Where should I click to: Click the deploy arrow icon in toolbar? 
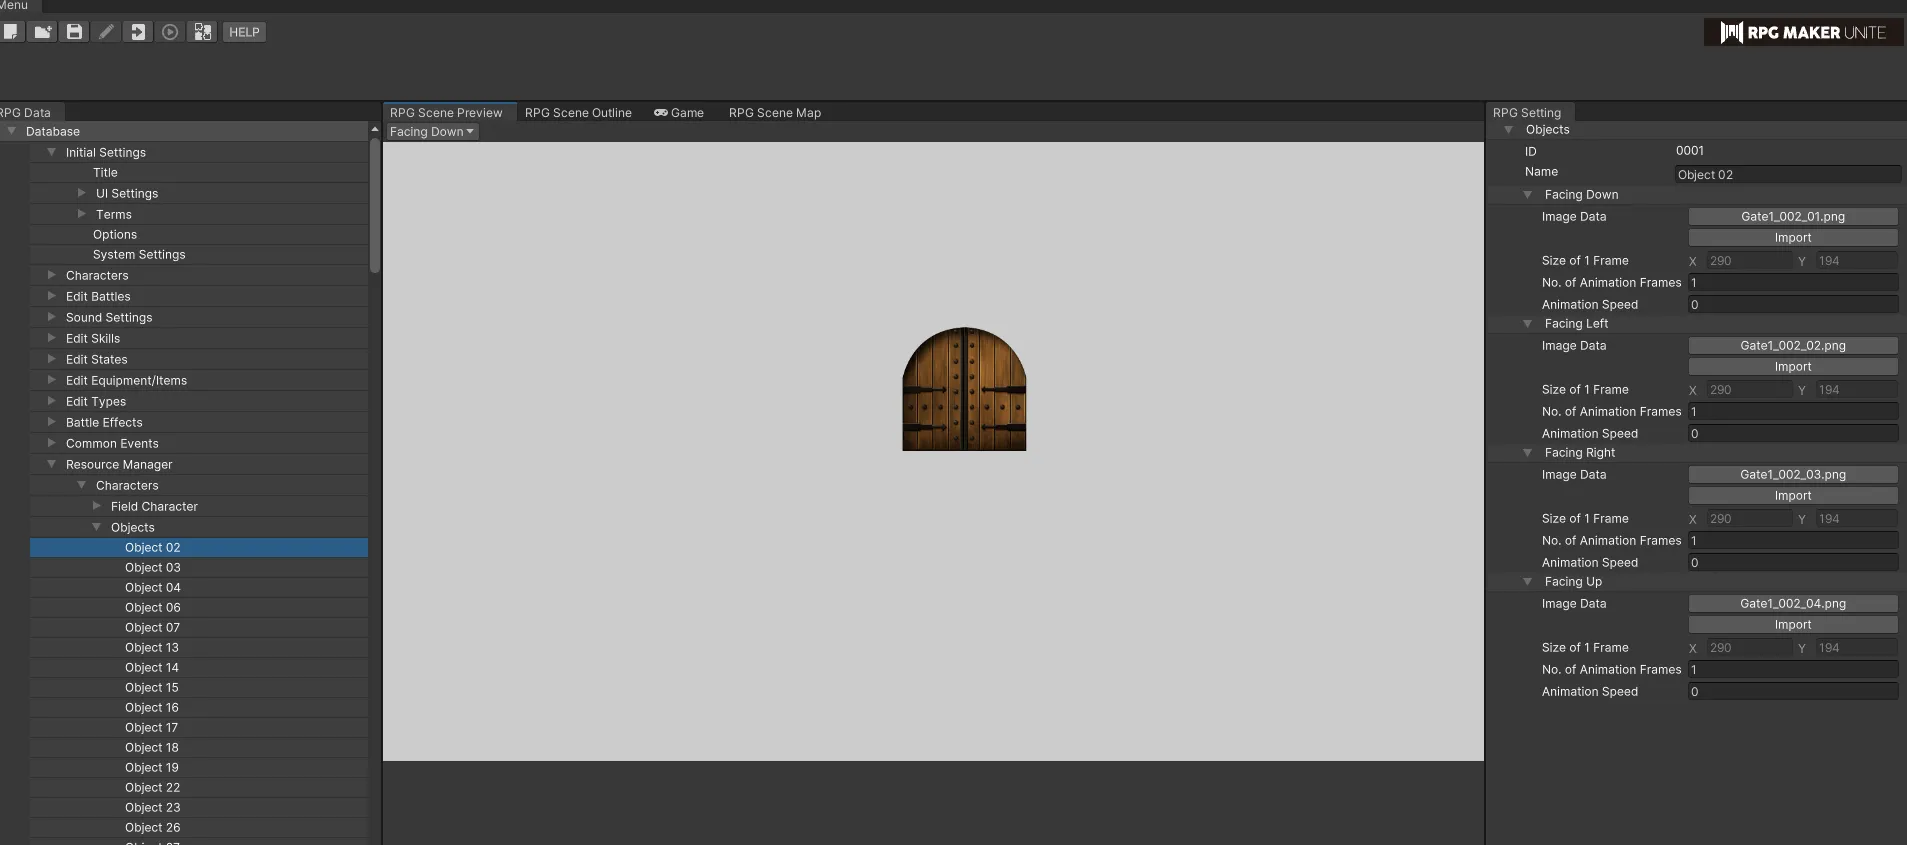138,32
